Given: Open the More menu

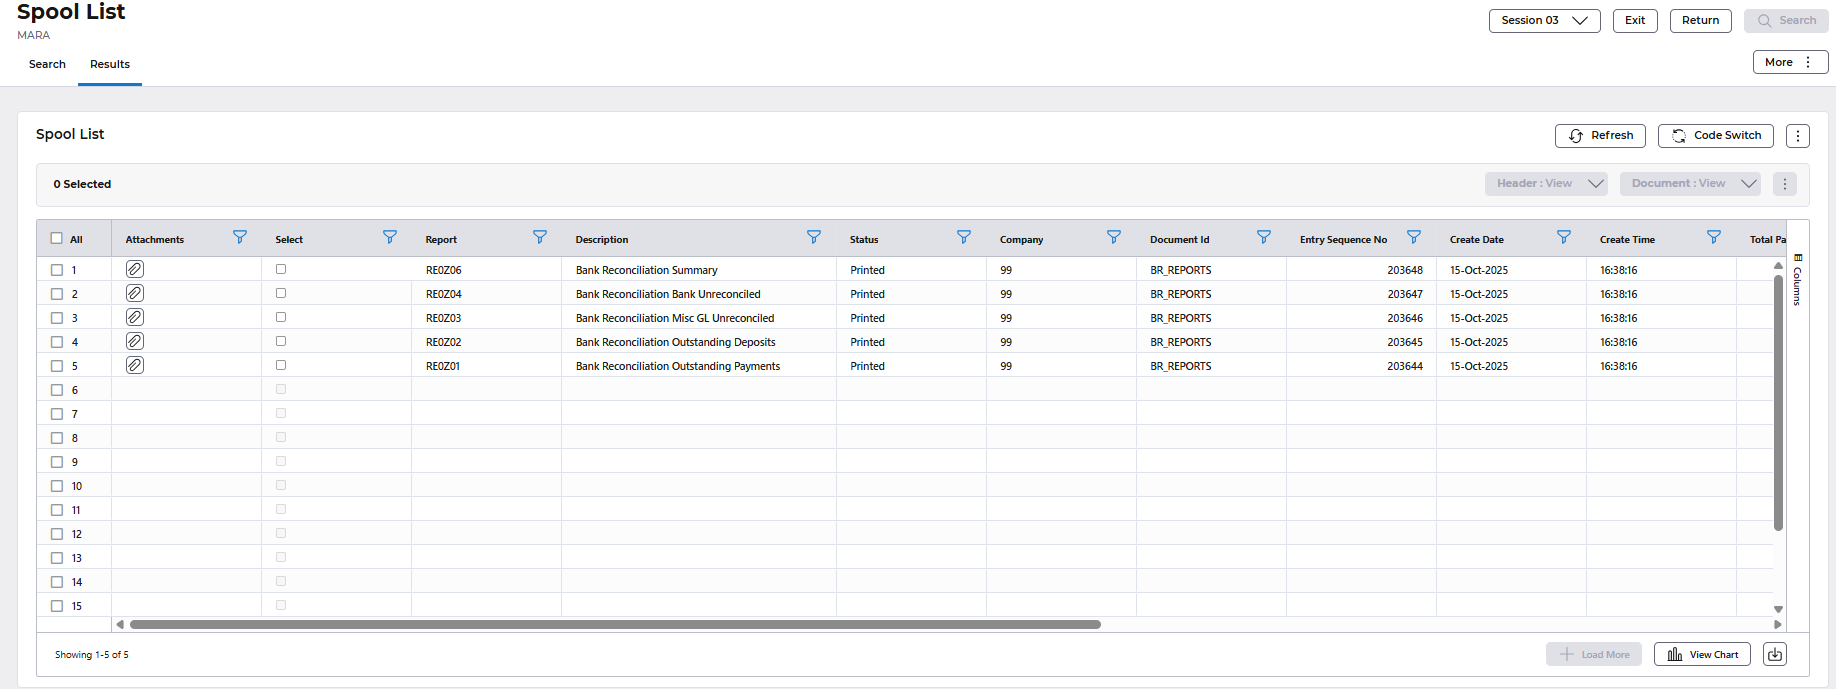Looking at the screenshot, I should (1789, 62).
